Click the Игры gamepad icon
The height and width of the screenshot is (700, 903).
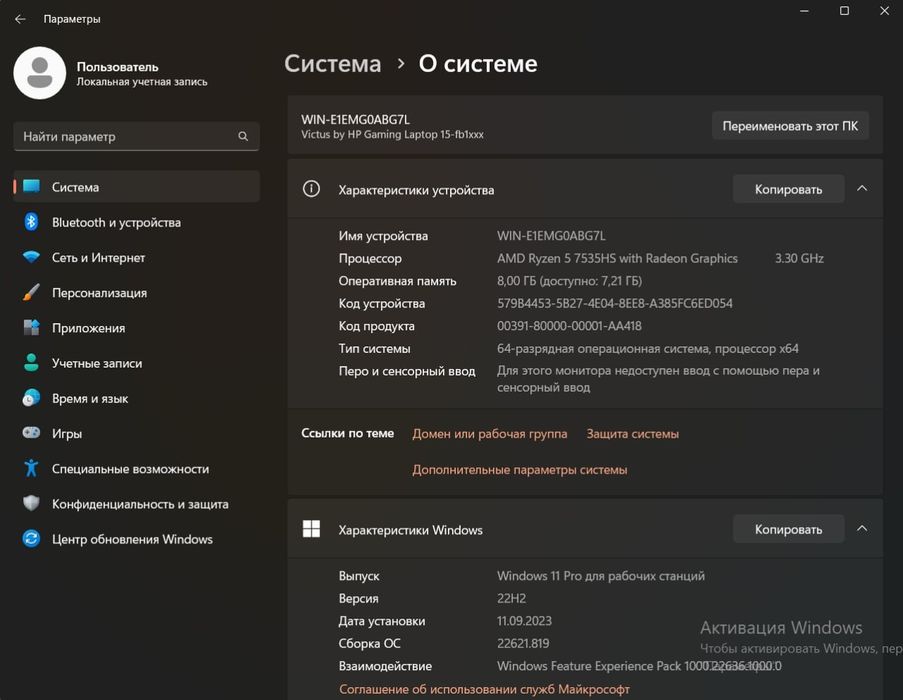click(31, 432)
